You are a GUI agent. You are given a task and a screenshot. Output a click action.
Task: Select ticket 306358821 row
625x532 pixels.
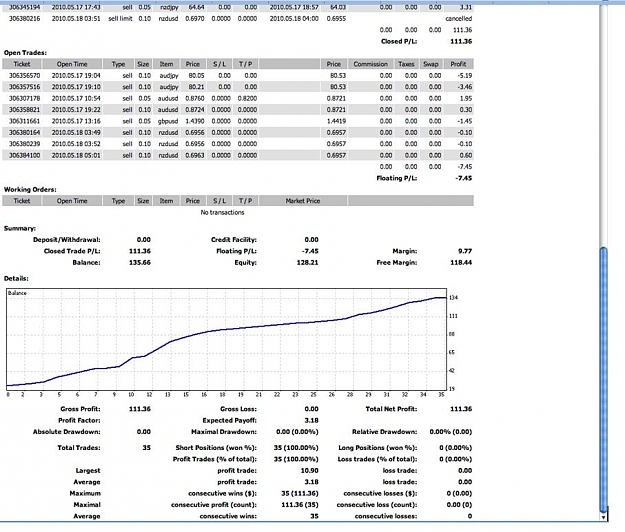click(238, 110)
